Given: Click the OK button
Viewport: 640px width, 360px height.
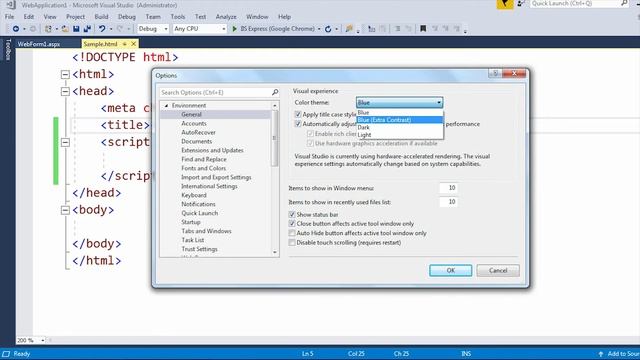Looking at the screenshot, I should (x=451, y=270).
